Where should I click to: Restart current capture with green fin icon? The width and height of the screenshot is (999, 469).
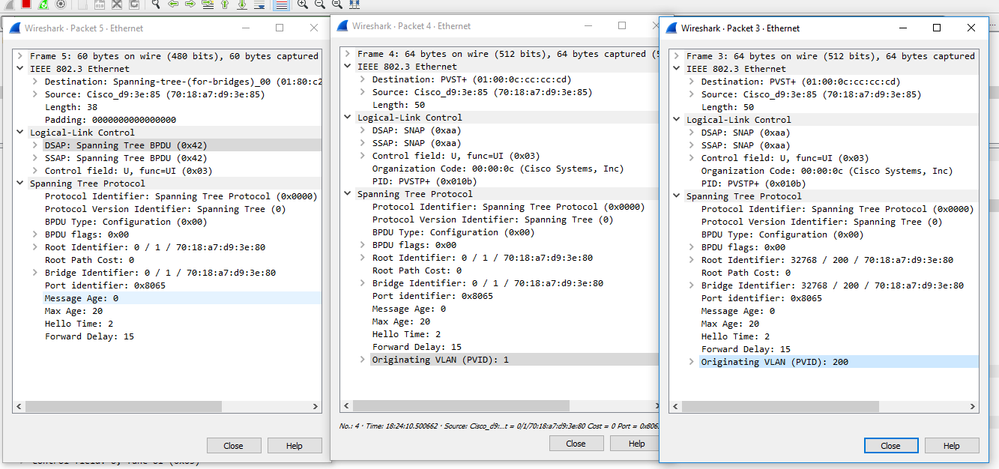click(x=43, y=4)
